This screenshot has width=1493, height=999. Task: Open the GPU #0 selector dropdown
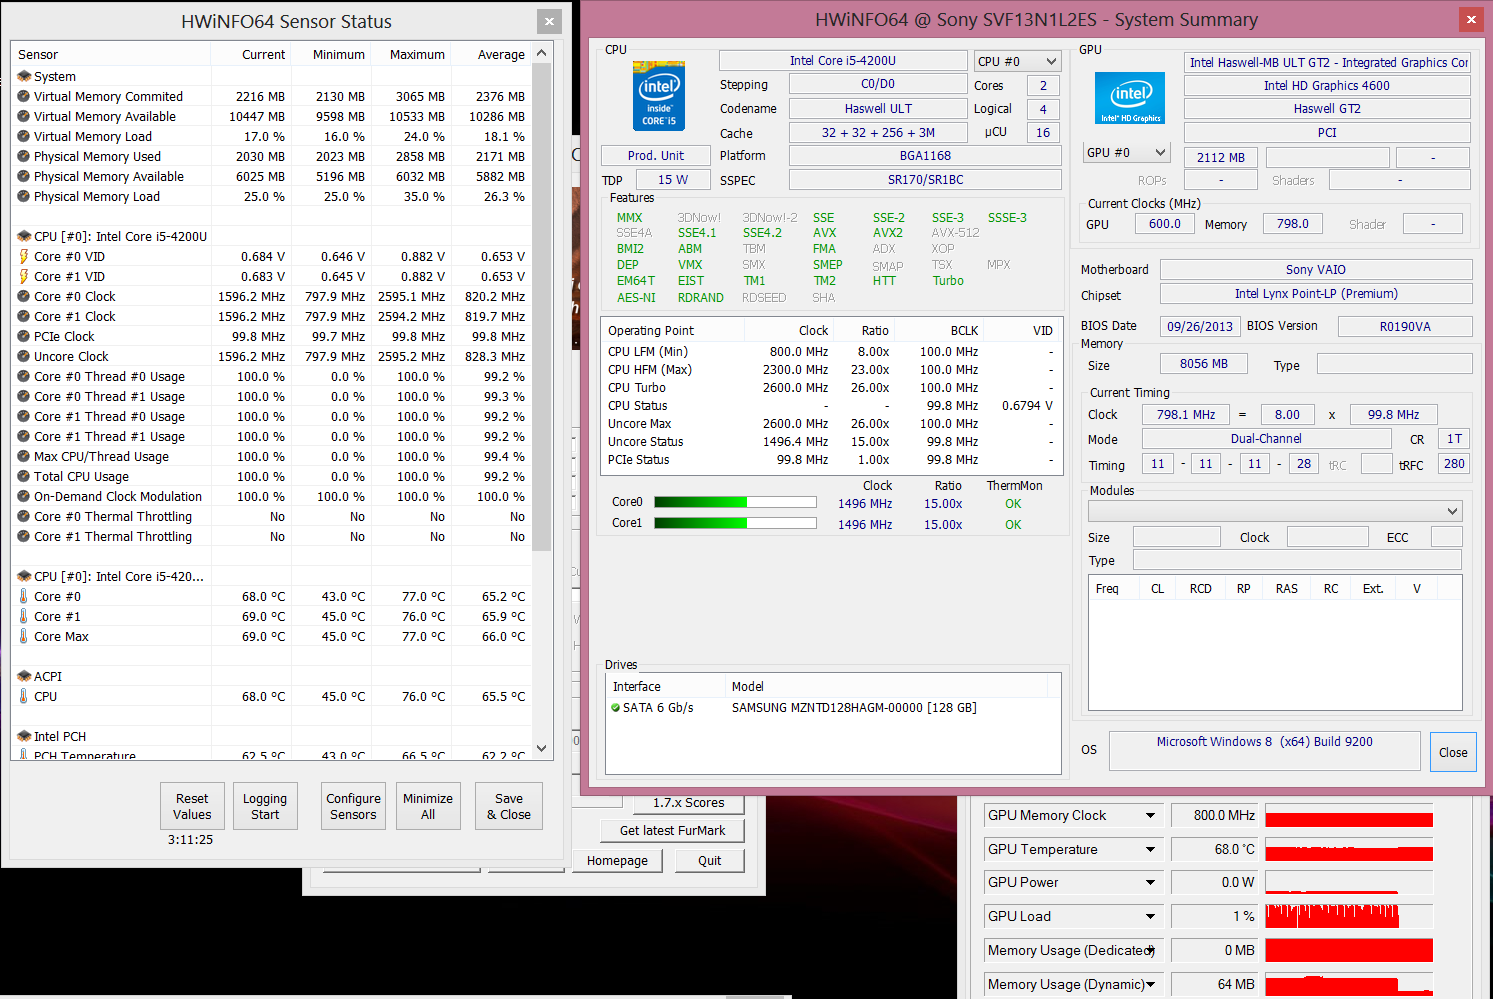tap(1126, 153)
